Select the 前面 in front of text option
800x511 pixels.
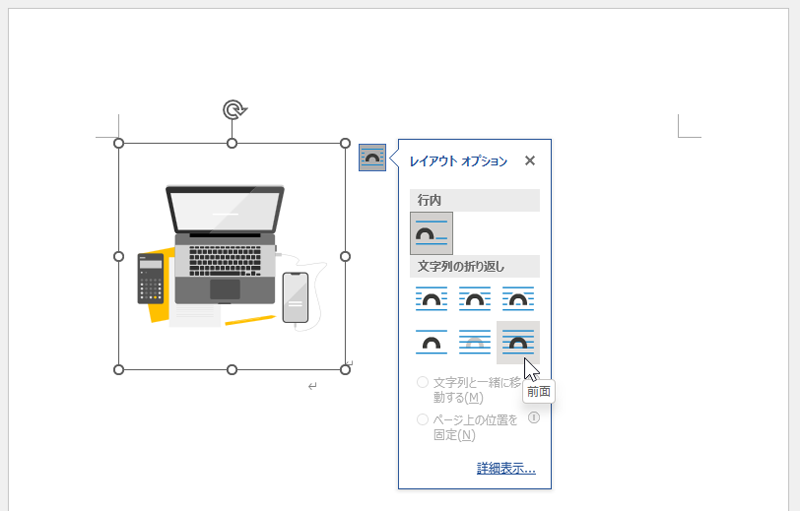tap(518, 342)
